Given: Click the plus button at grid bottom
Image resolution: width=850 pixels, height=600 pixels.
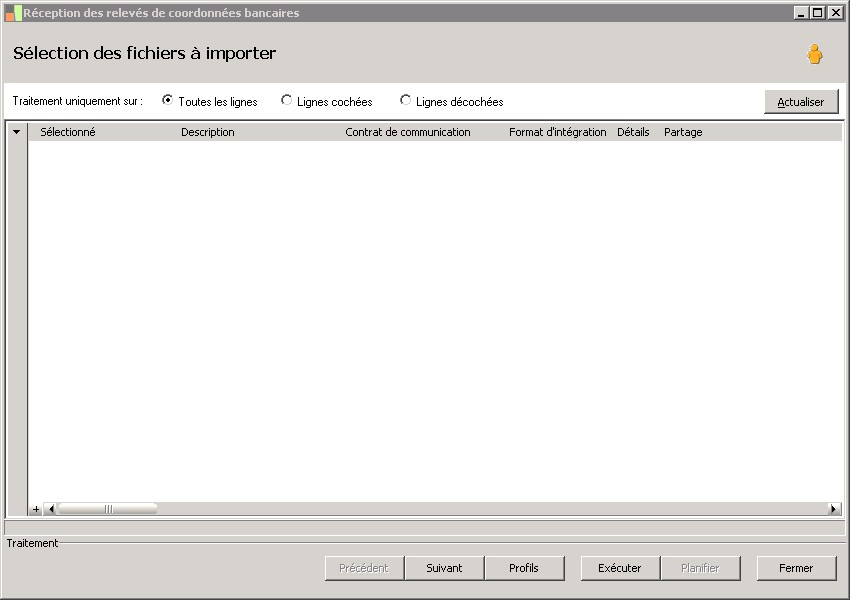Looking at the screenshot, I should click(36, 509).
